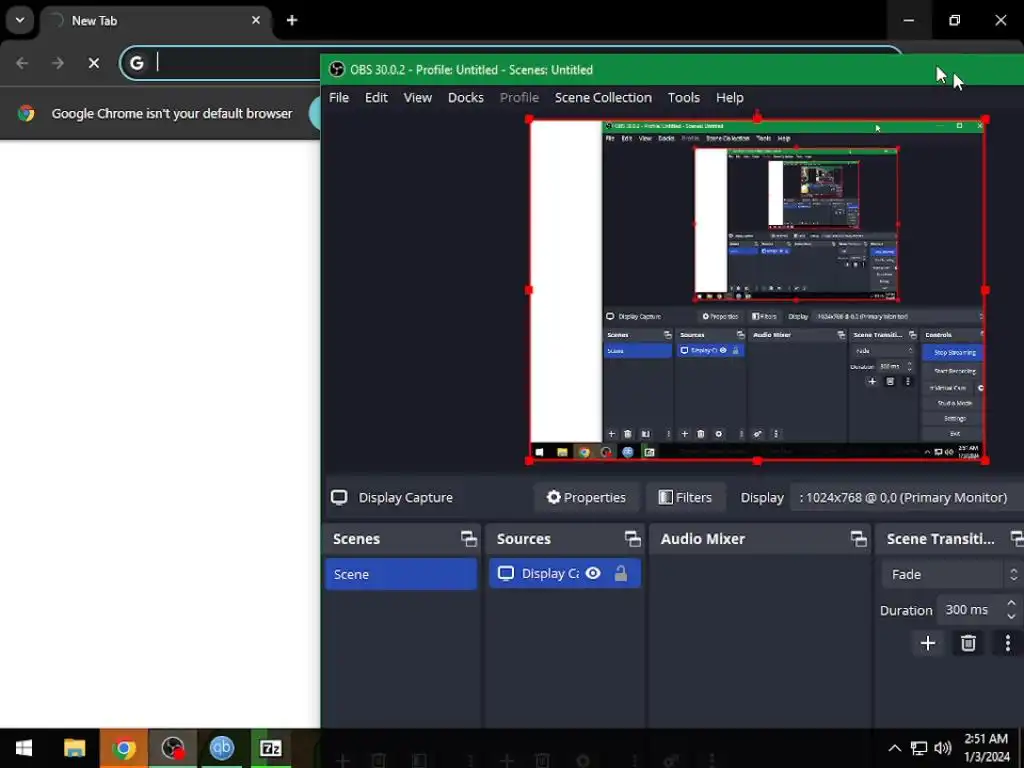Click the OBS Studio taskbar icon

(x=172, y=748)
